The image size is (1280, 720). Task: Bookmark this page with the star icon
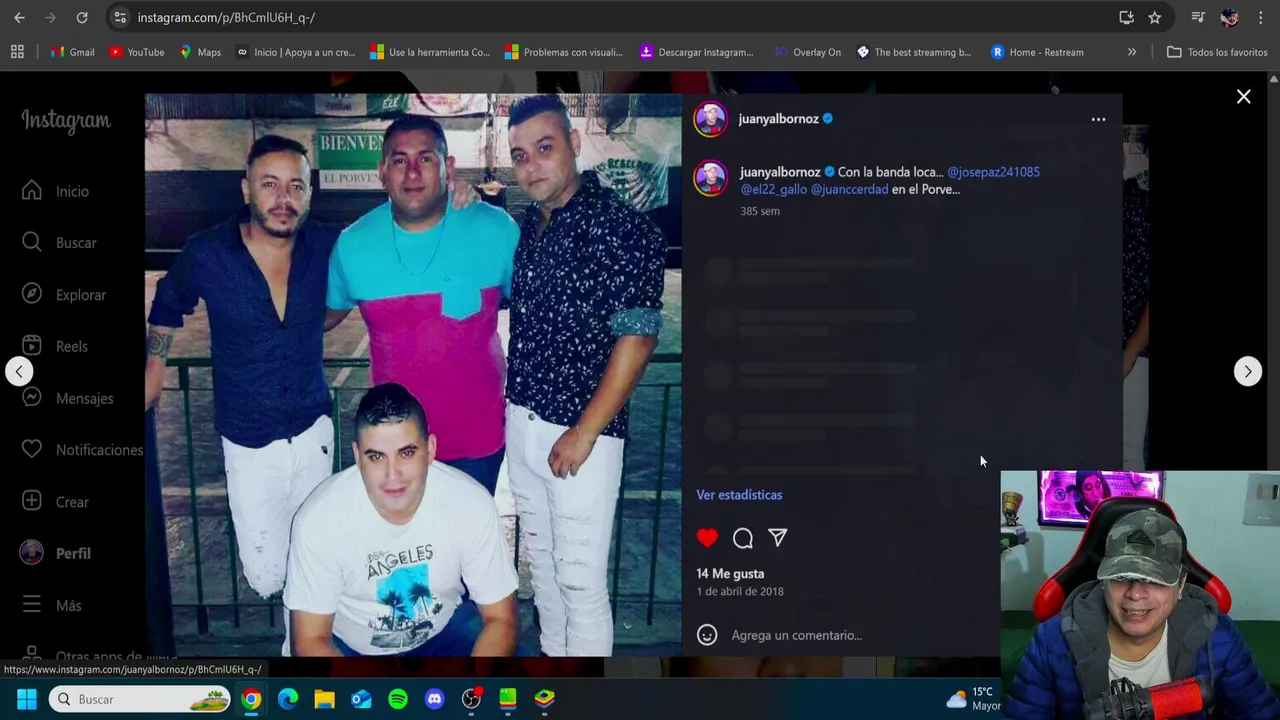coord(1155,17)
